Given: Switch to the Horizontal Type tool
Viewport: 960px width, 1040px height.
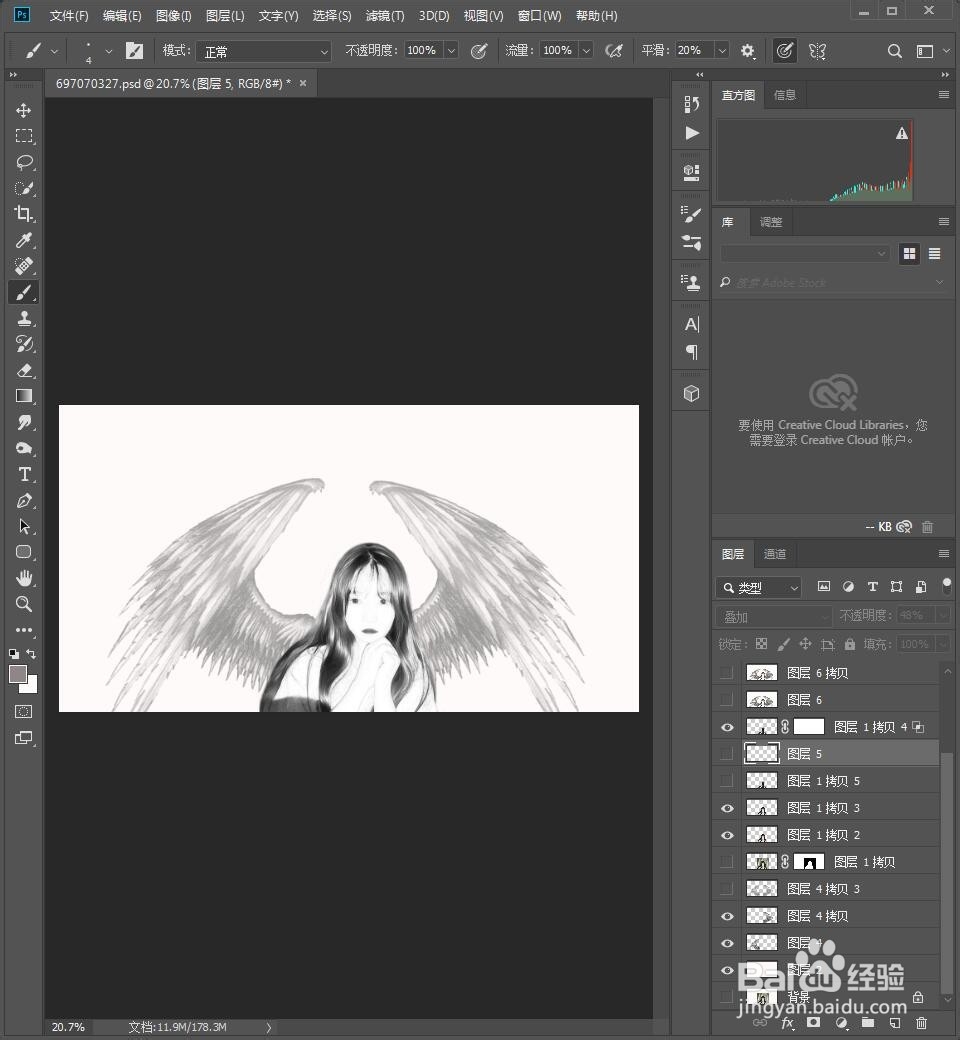Looking at the screenshot, I should (24, 474).
